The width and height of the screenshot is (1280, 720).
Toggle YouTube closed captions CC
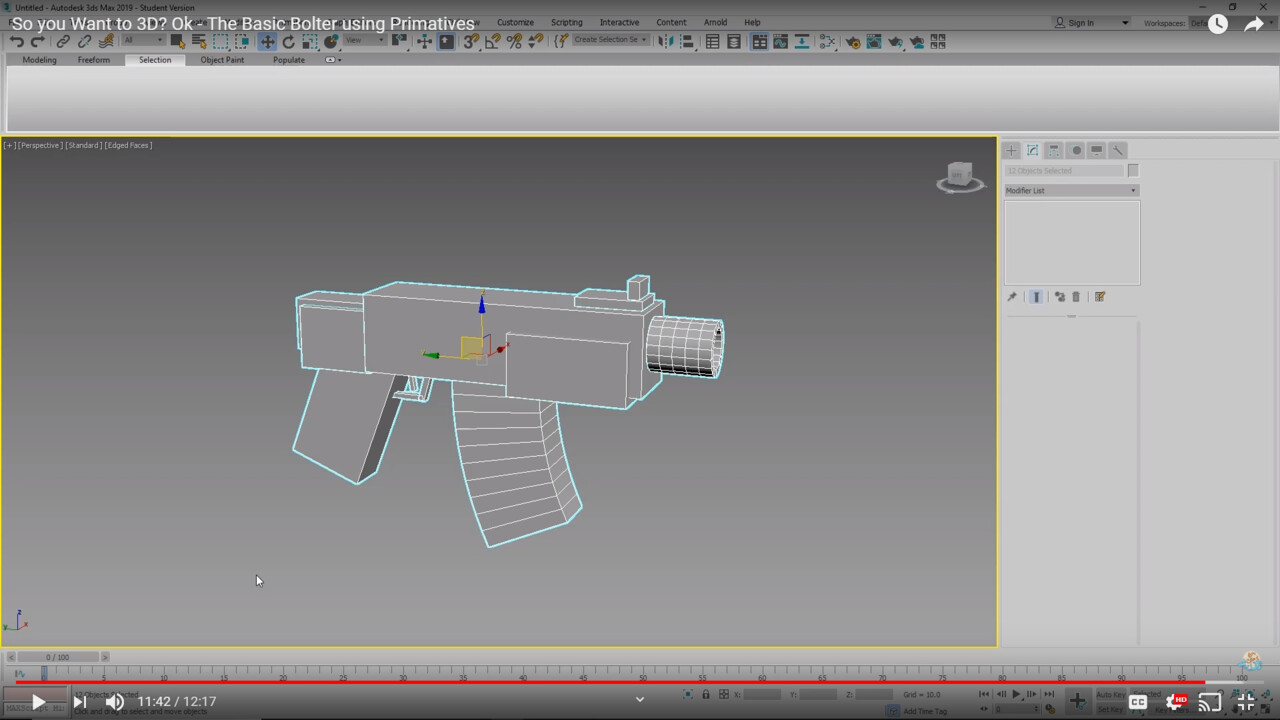click(1138, 702)
